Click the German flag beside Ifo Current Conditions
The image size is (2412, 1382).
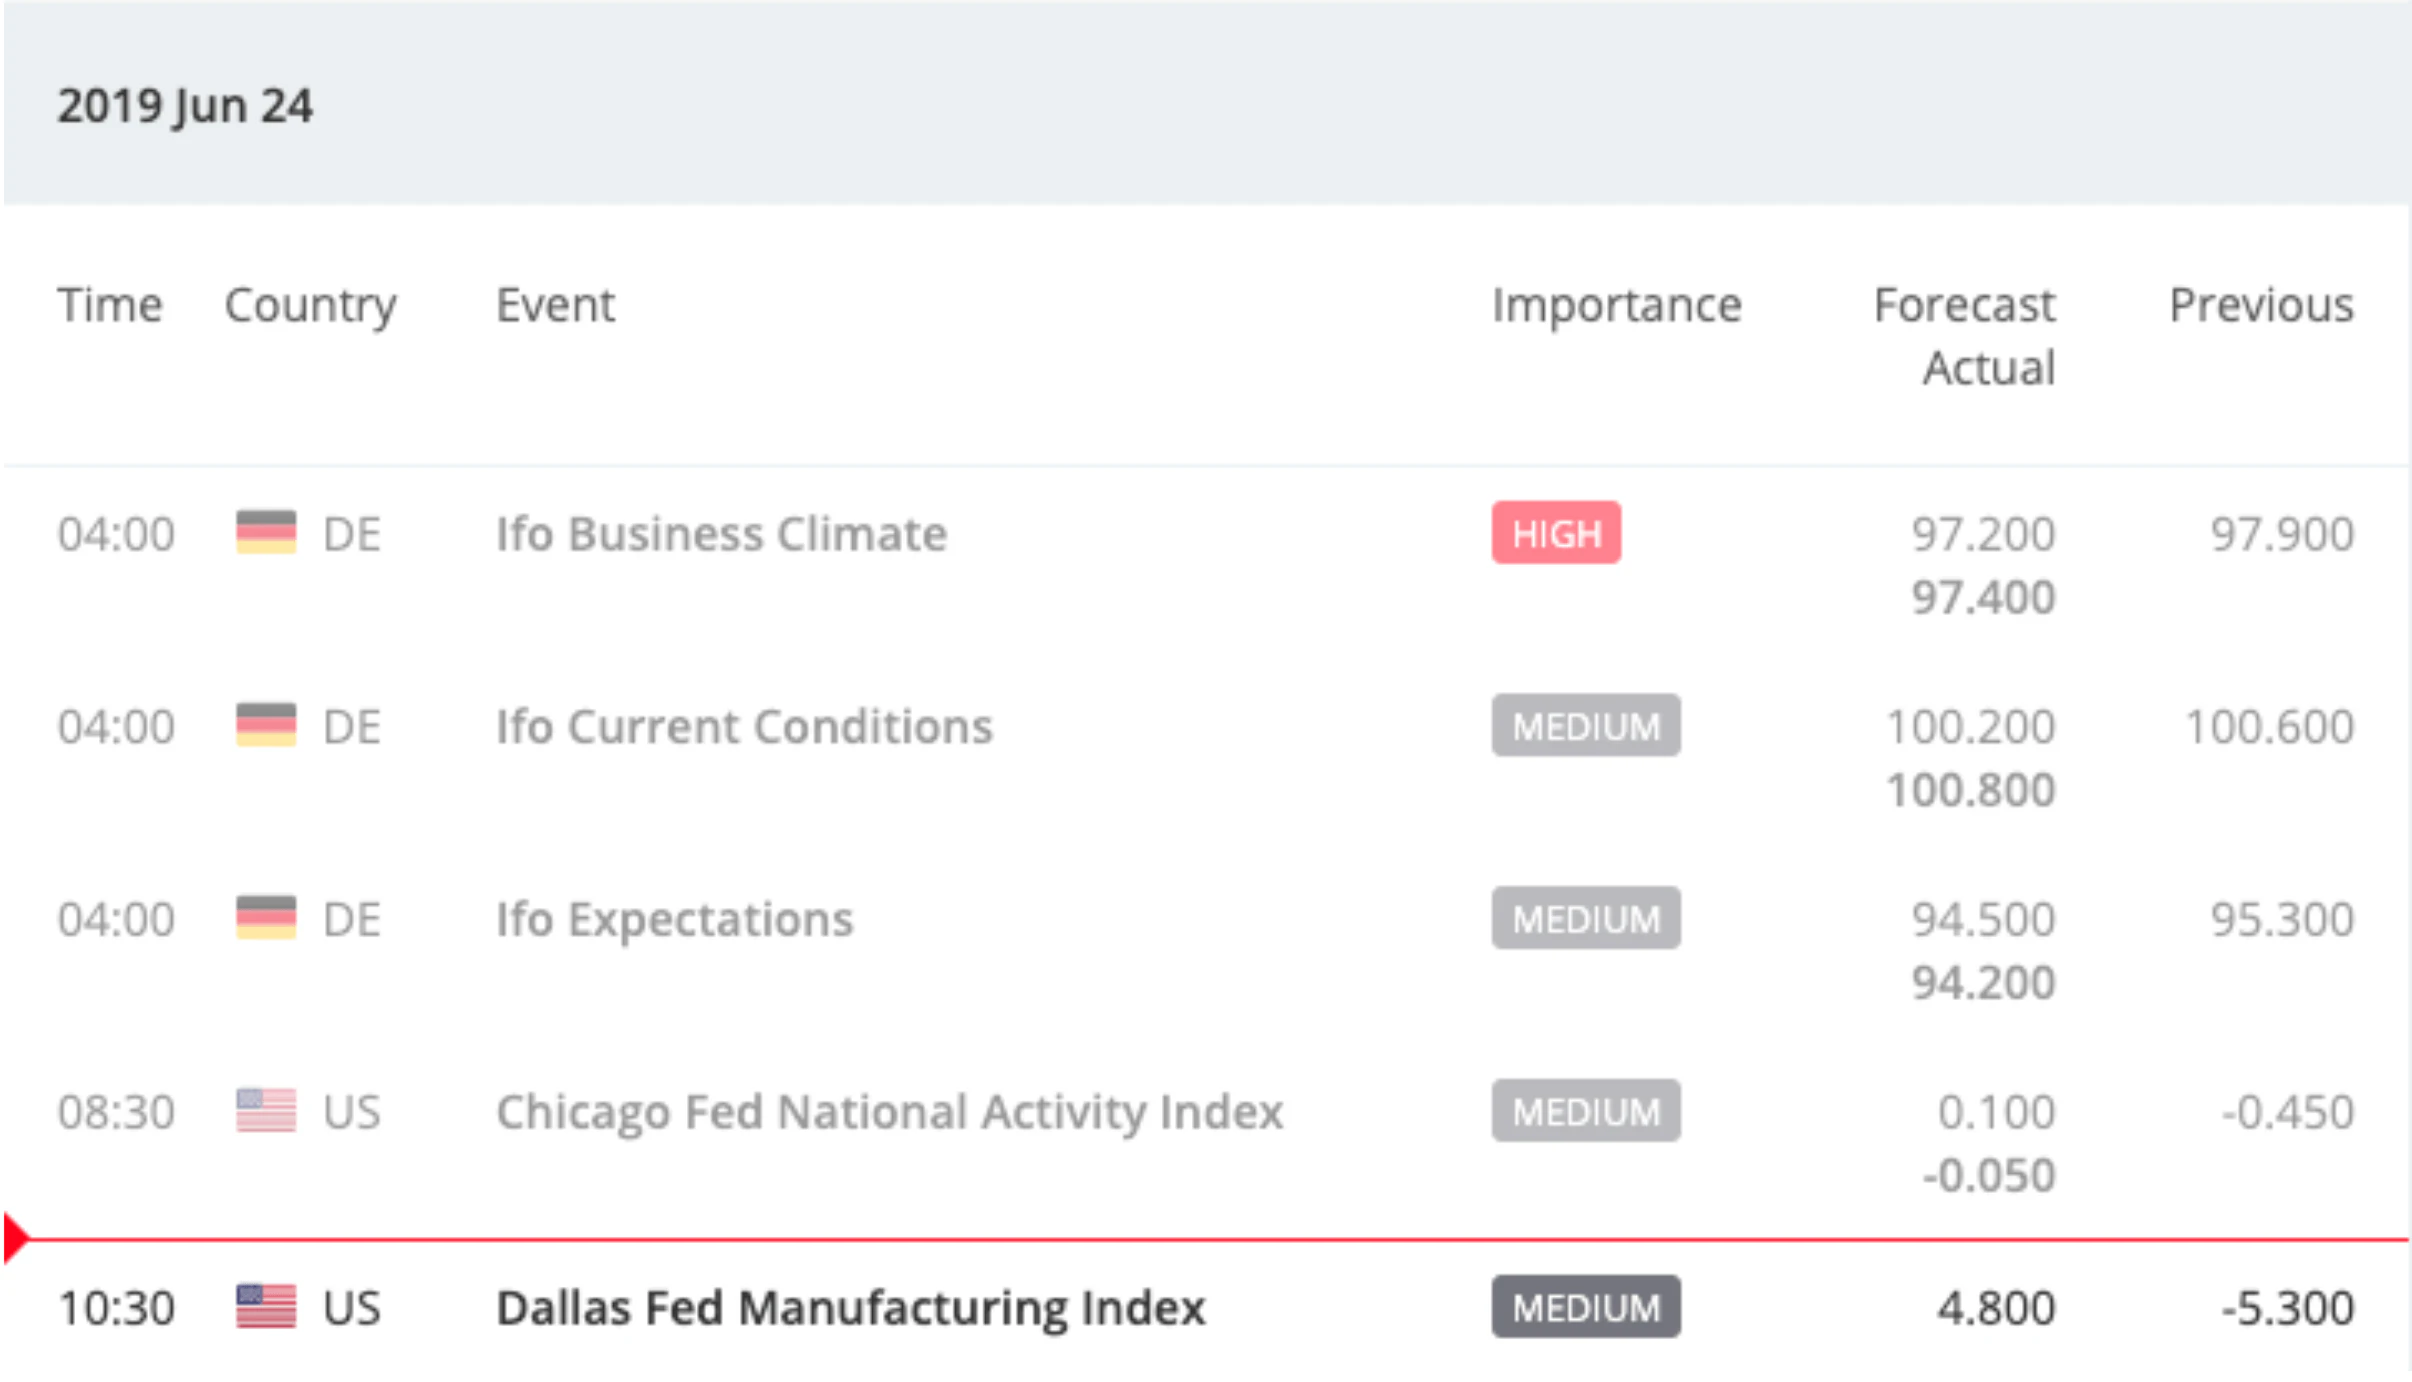[266, 726]
